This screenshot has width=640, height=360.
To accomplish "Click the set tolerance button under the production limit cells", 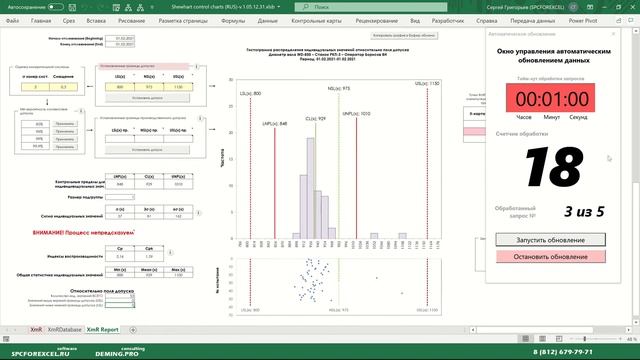I will pos(147,150).
